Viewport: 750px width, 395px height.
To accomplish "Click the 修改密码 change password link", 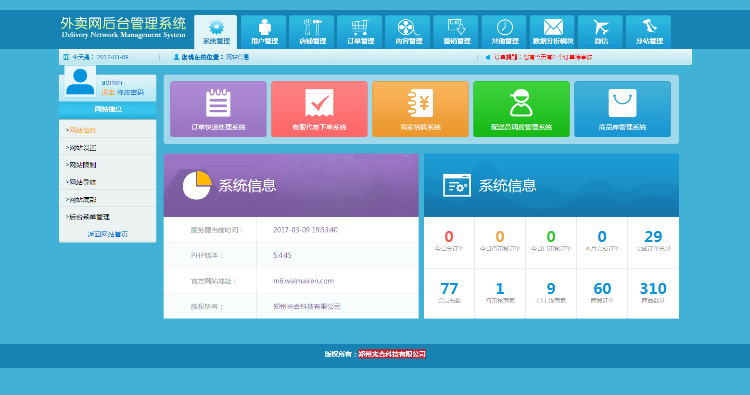I will point(130,92).
